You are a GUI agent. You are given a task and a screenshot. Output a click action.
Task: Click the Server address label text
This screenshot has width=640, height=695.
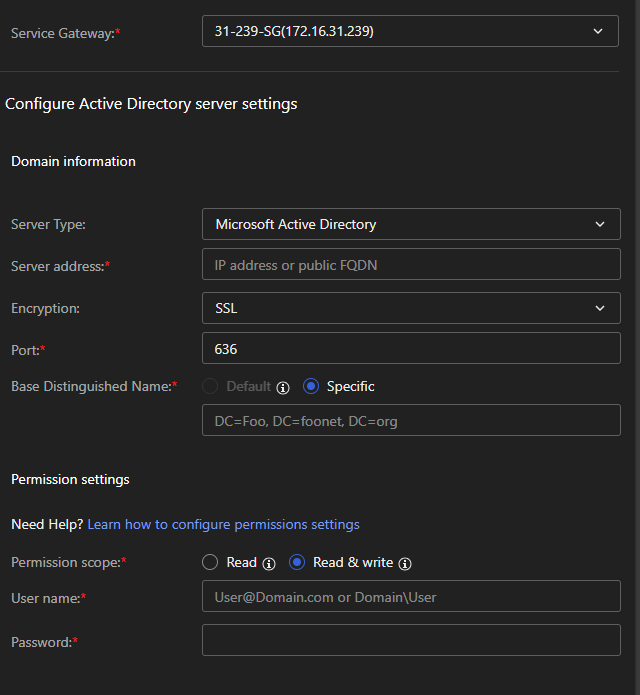pyautogui.click(x=57, y=266)
